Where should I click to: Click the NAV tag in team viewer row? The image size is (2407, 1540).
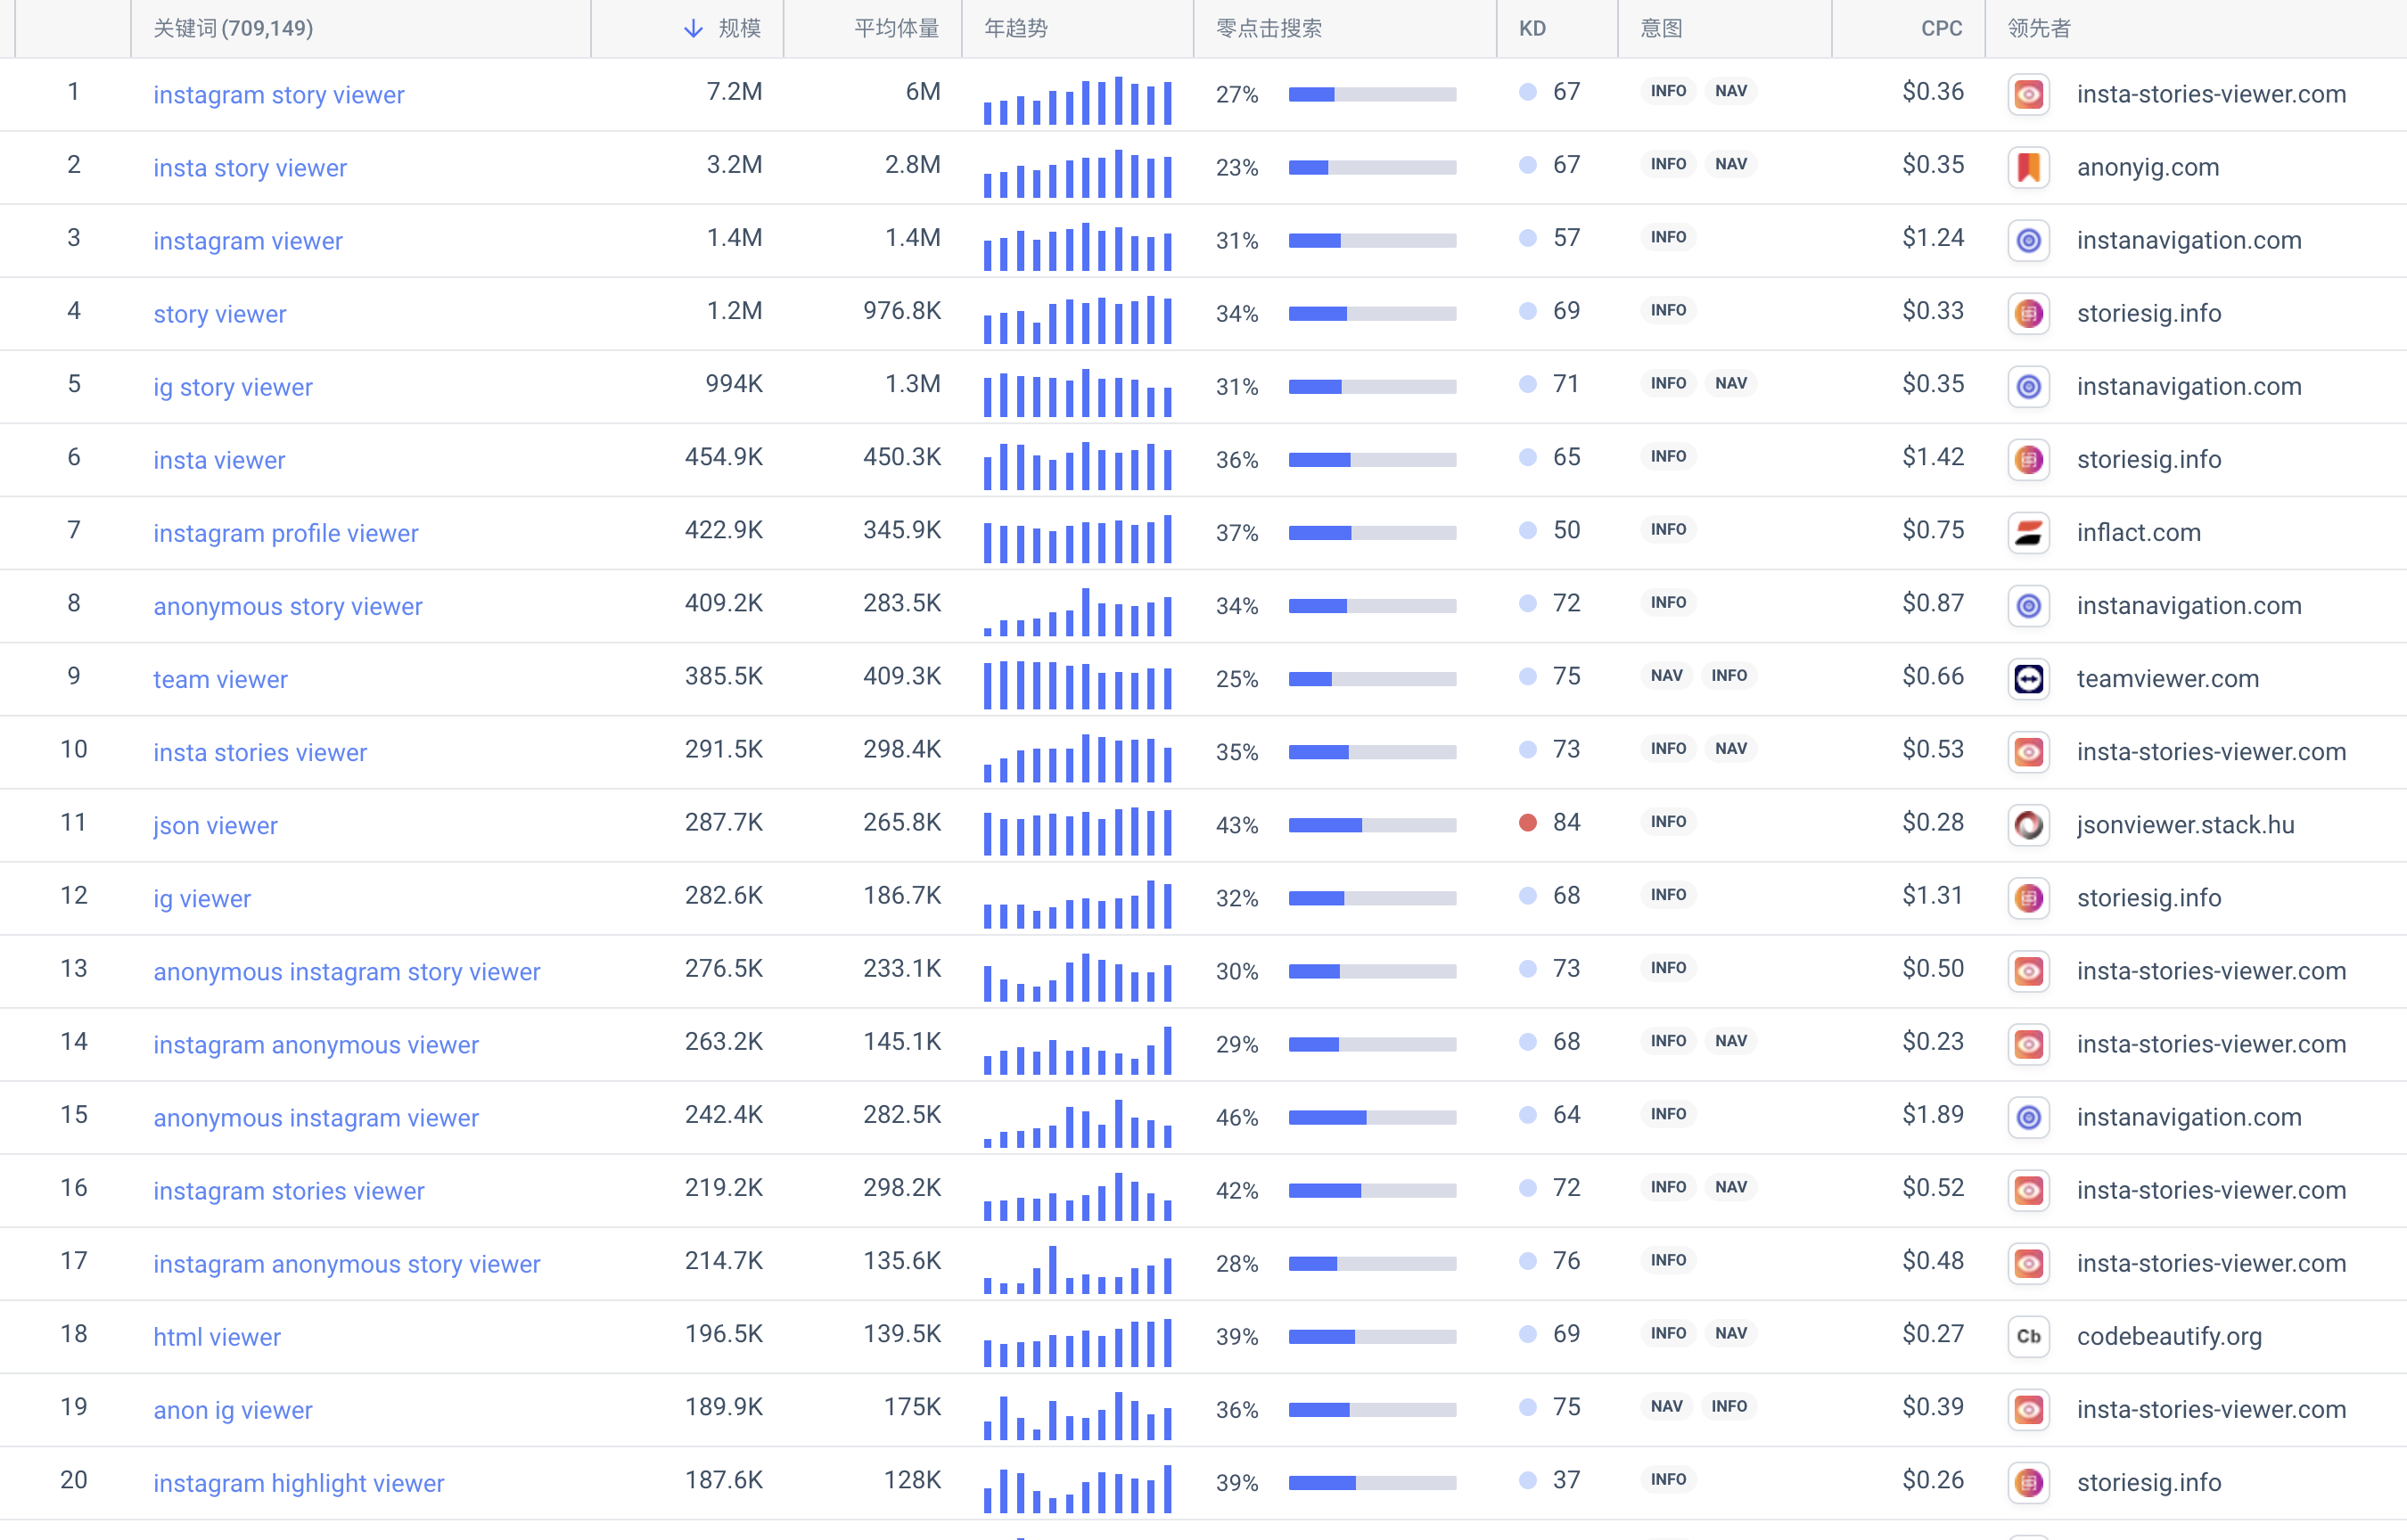pos(1666,675)
